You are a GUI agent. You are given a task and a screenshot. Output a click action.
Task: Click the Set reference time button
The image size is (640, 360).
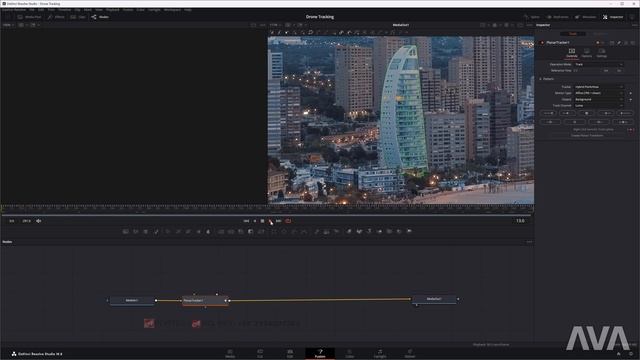[606, 71]
